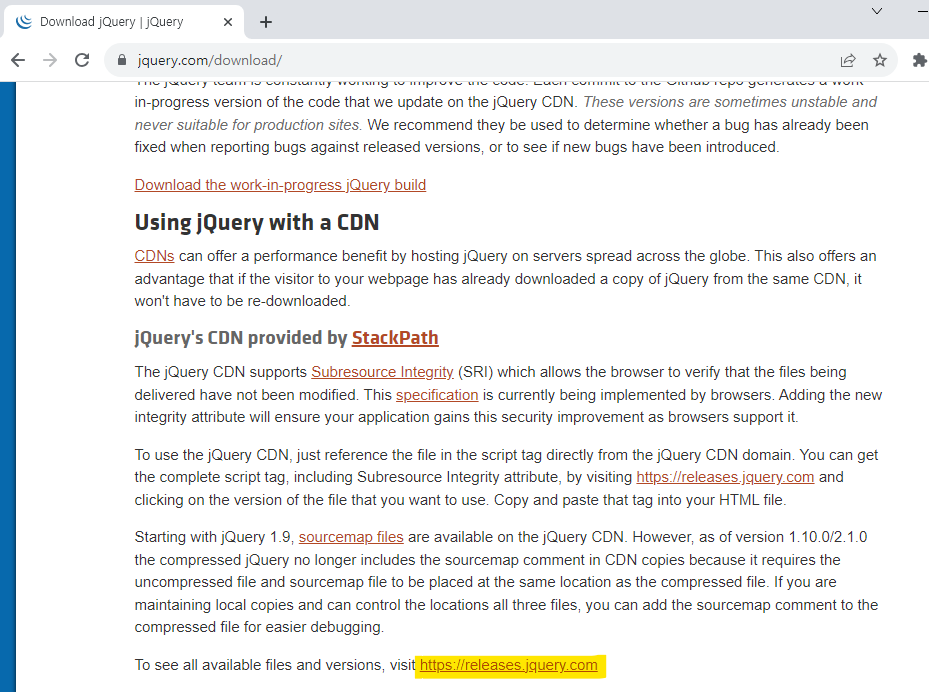The image size is (929, 692).
Task: Open the specification link
Action: click(x=437, y=395)
